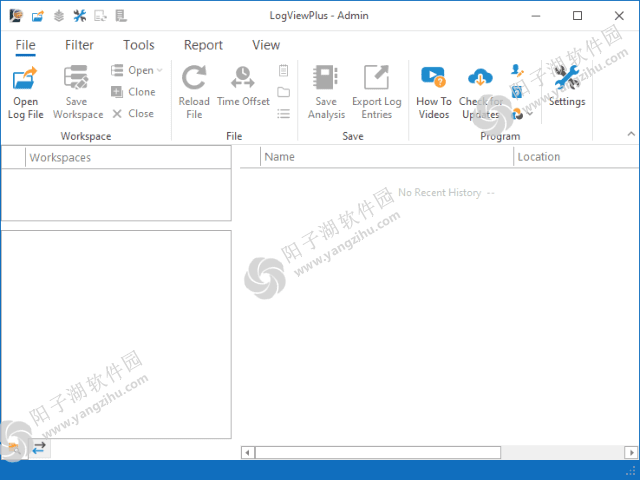Click the Workspaces column header
The image size is (640, 480).
(128, 157)
